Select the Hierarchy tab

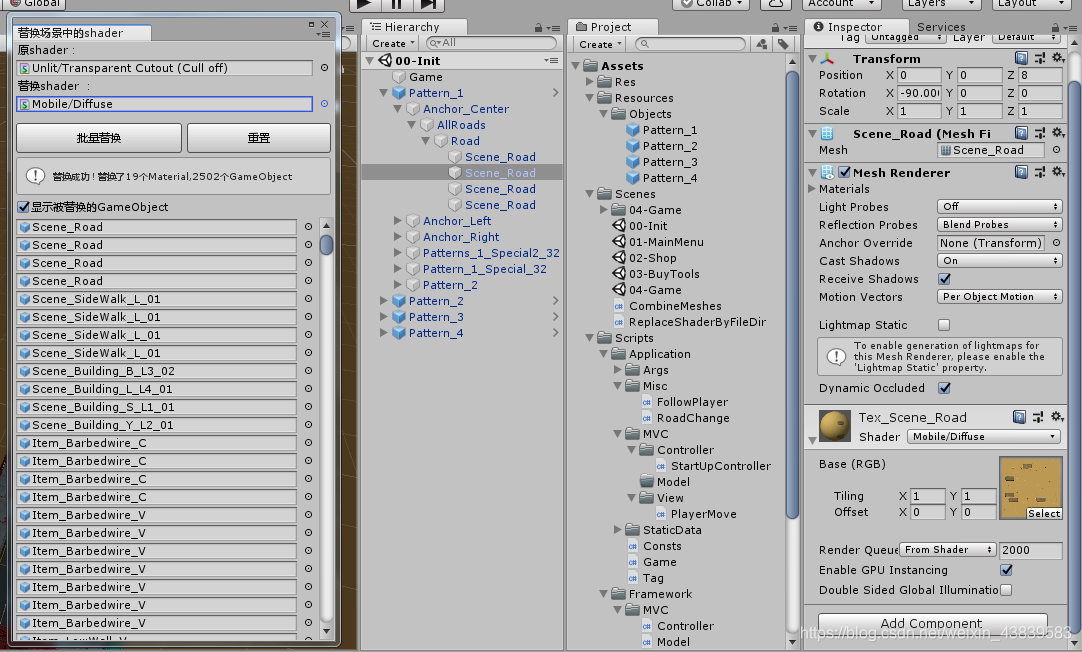[x=412, y=27]
